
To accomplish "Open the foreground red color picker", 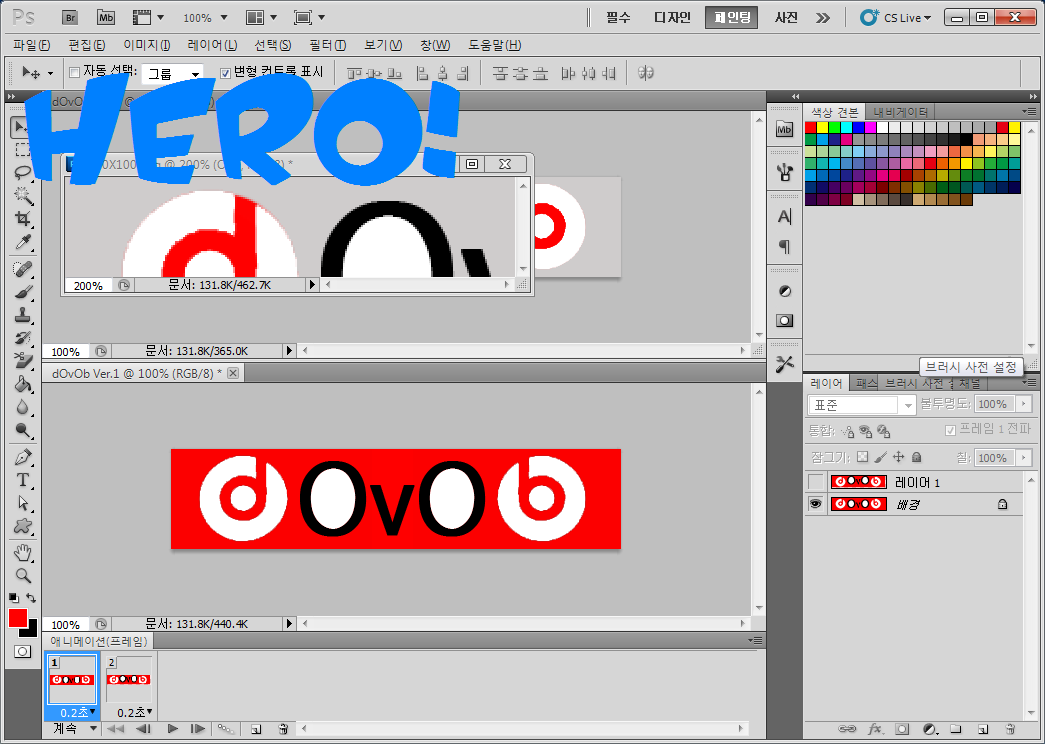I will coord(17,618).
